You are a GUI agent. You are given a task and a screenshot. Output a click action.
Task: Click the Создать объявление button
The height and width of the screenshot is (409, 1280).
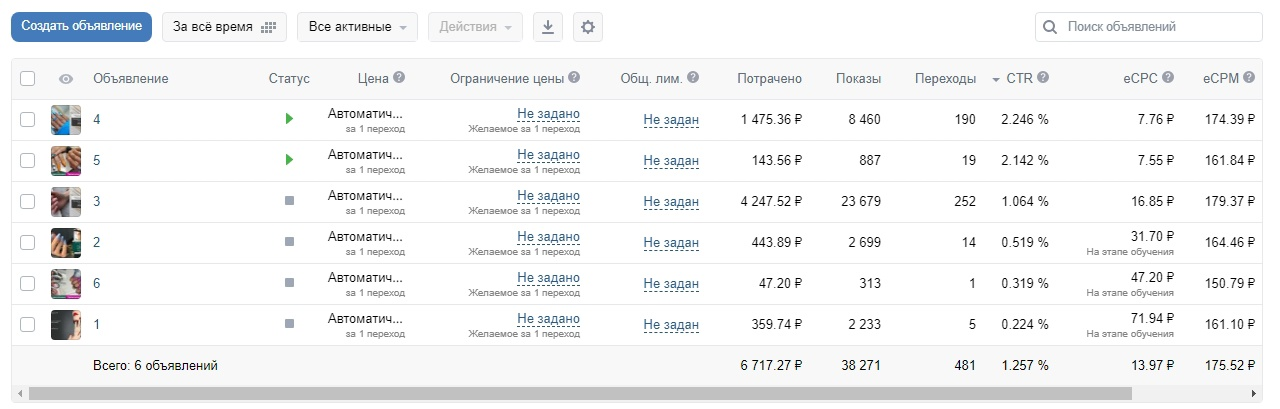(81, 27)
